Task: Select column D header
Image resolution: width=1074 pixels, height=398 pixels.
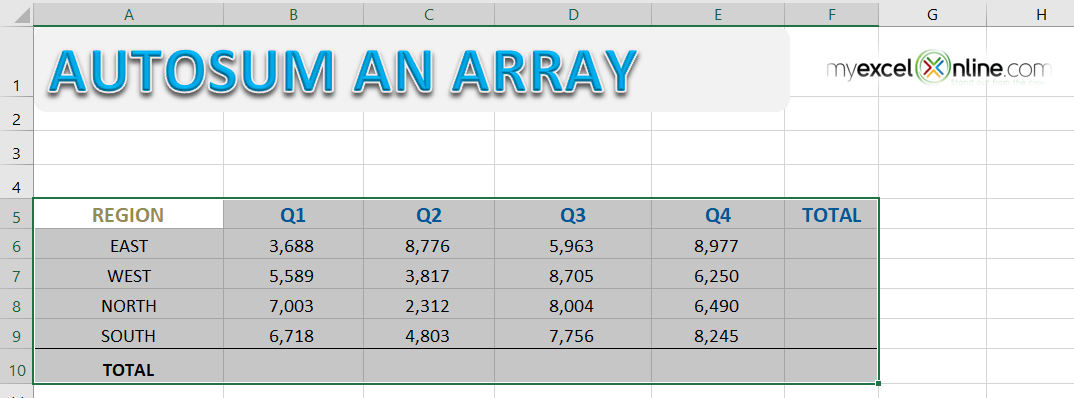Action: point(573,14)
